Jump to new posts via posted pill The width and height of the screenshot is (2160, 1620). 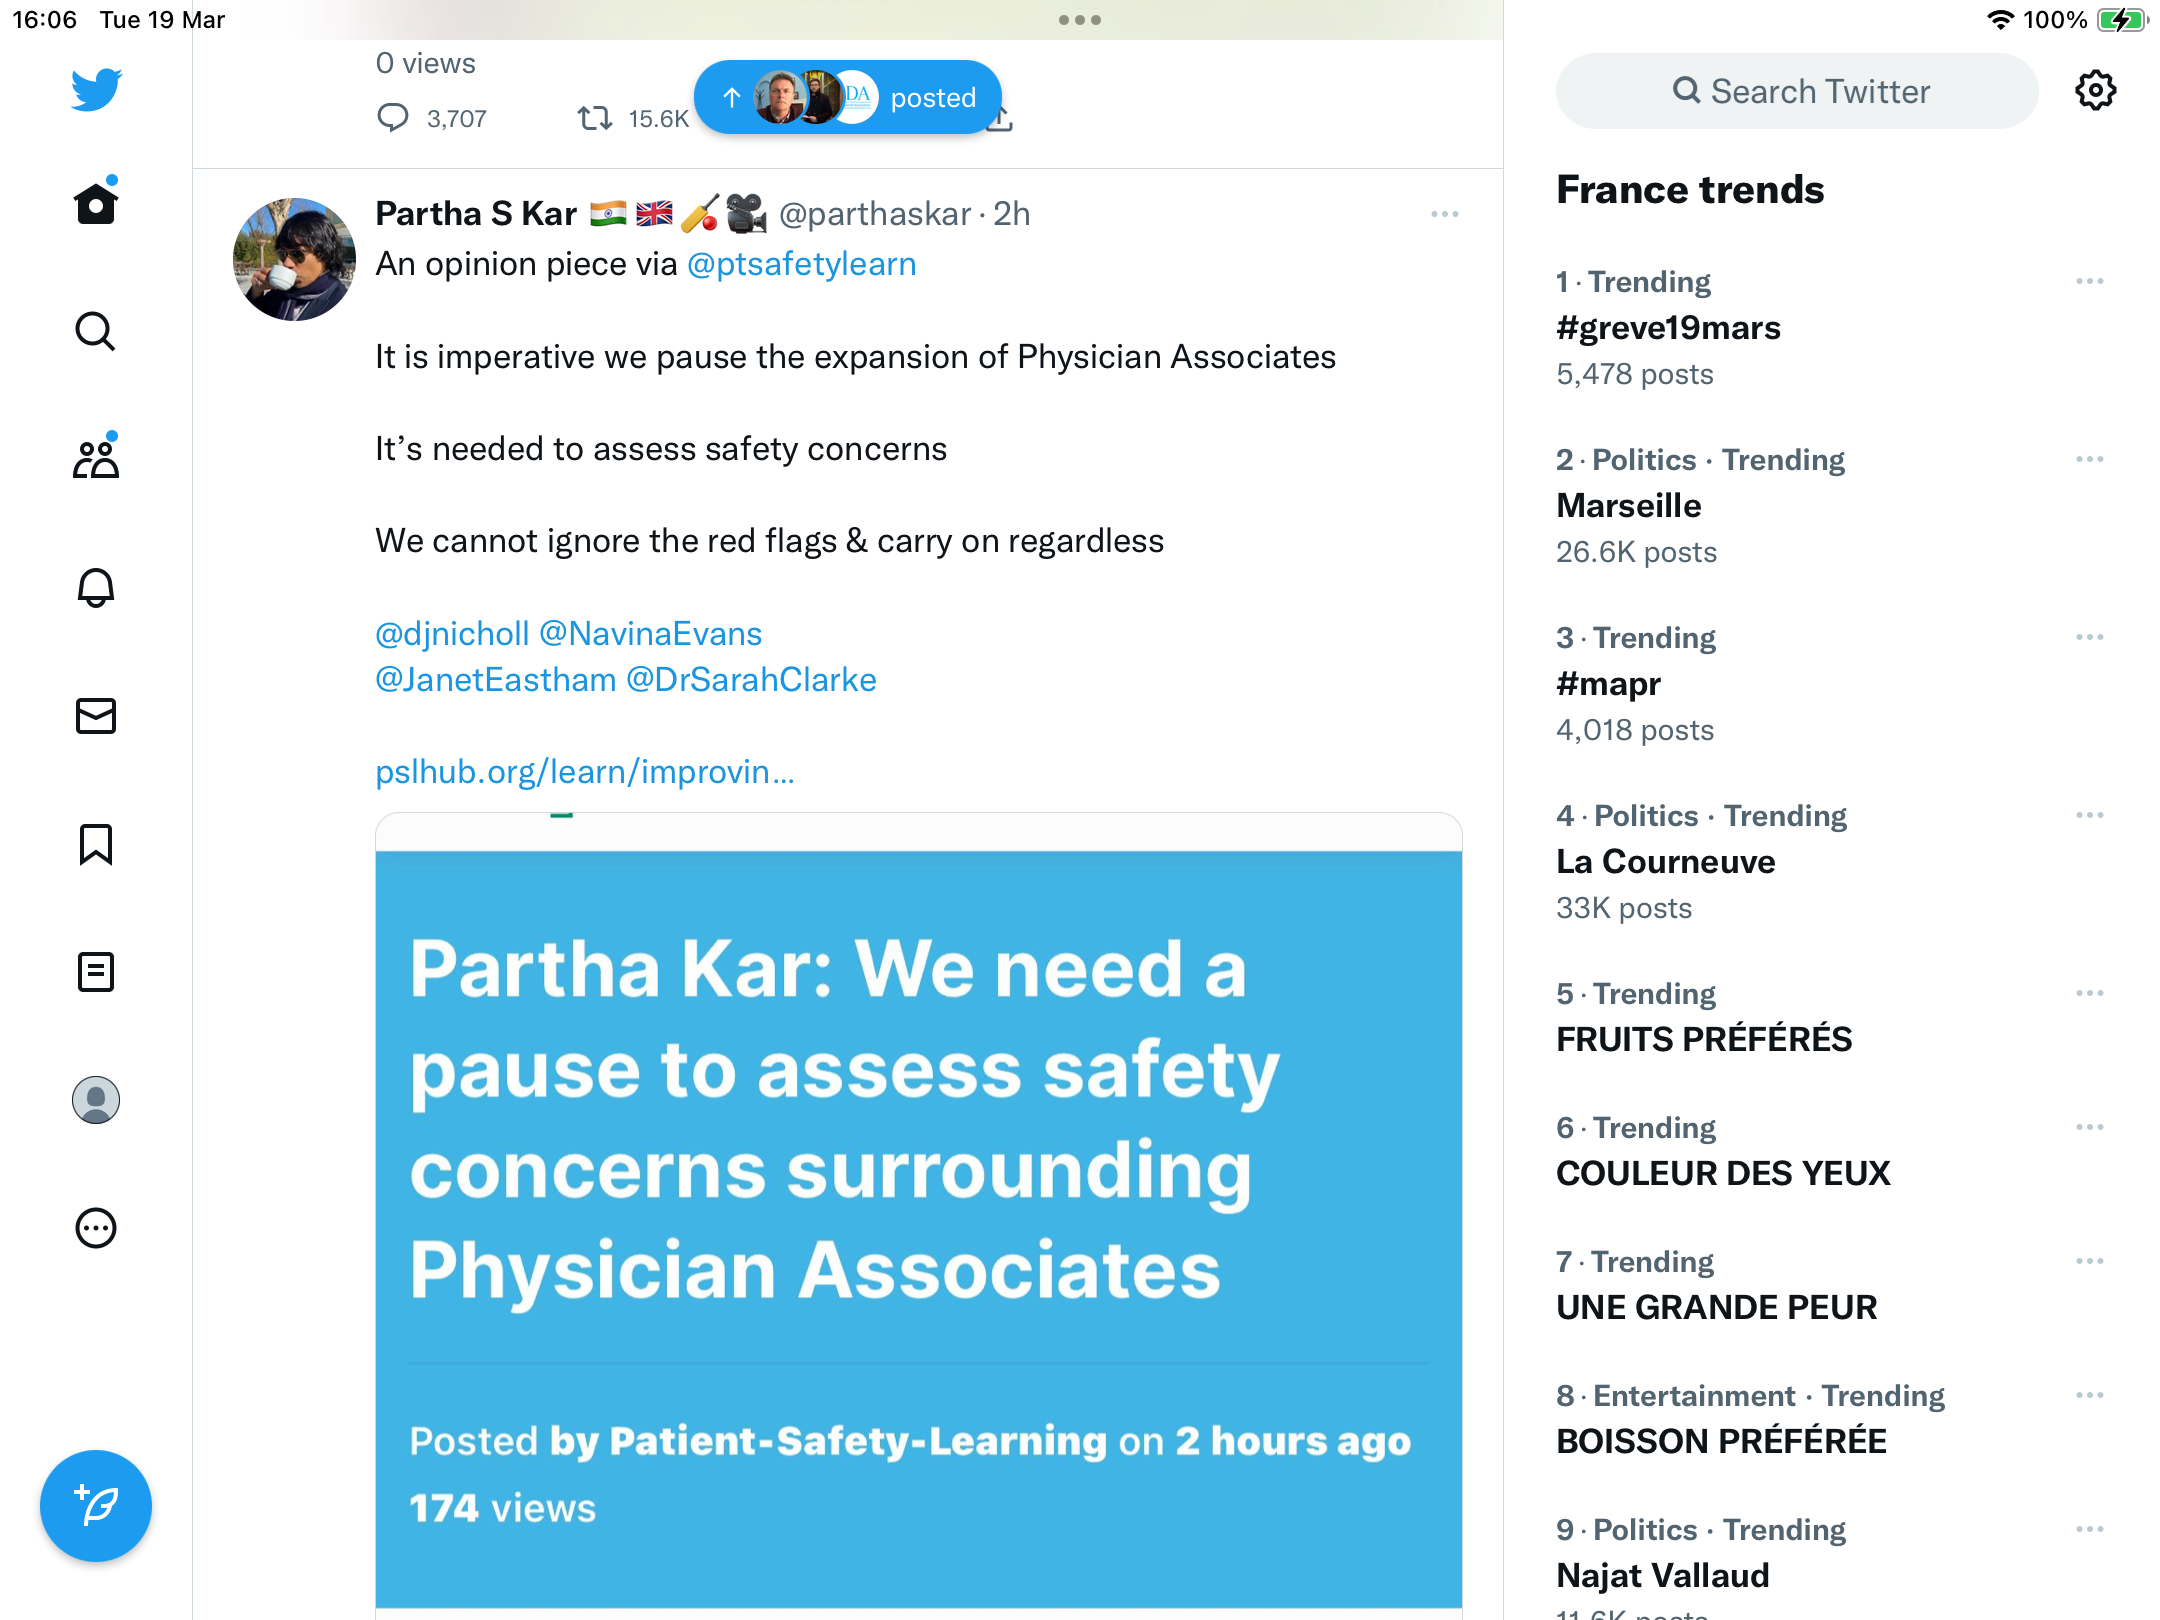(x=848, y=97)
